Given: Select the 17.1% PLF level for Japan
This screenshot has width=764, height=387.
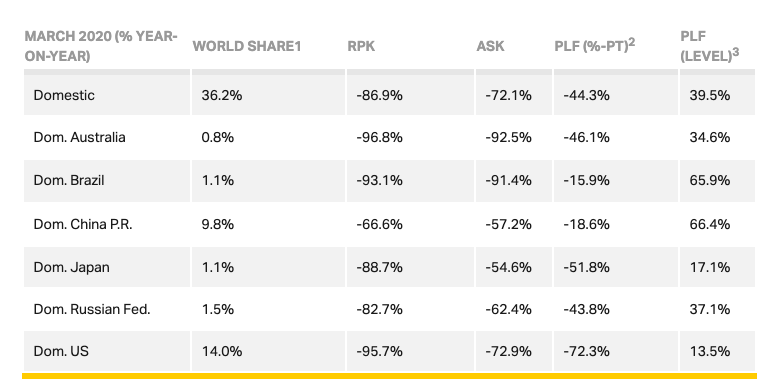Looking at the screenshot, I should pos(709,267).
